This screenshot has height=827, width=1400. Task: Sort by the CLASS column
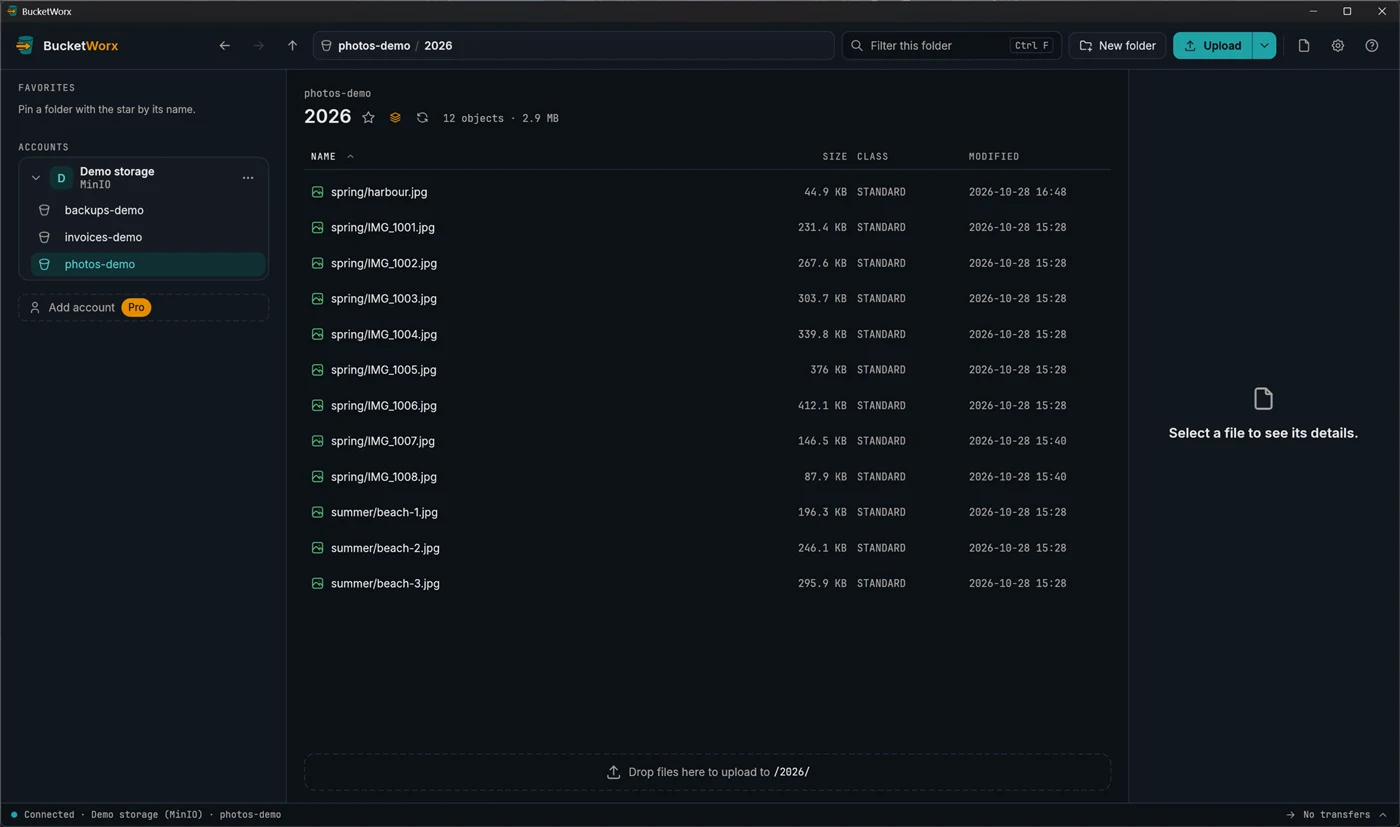click(x=872, y=156)
